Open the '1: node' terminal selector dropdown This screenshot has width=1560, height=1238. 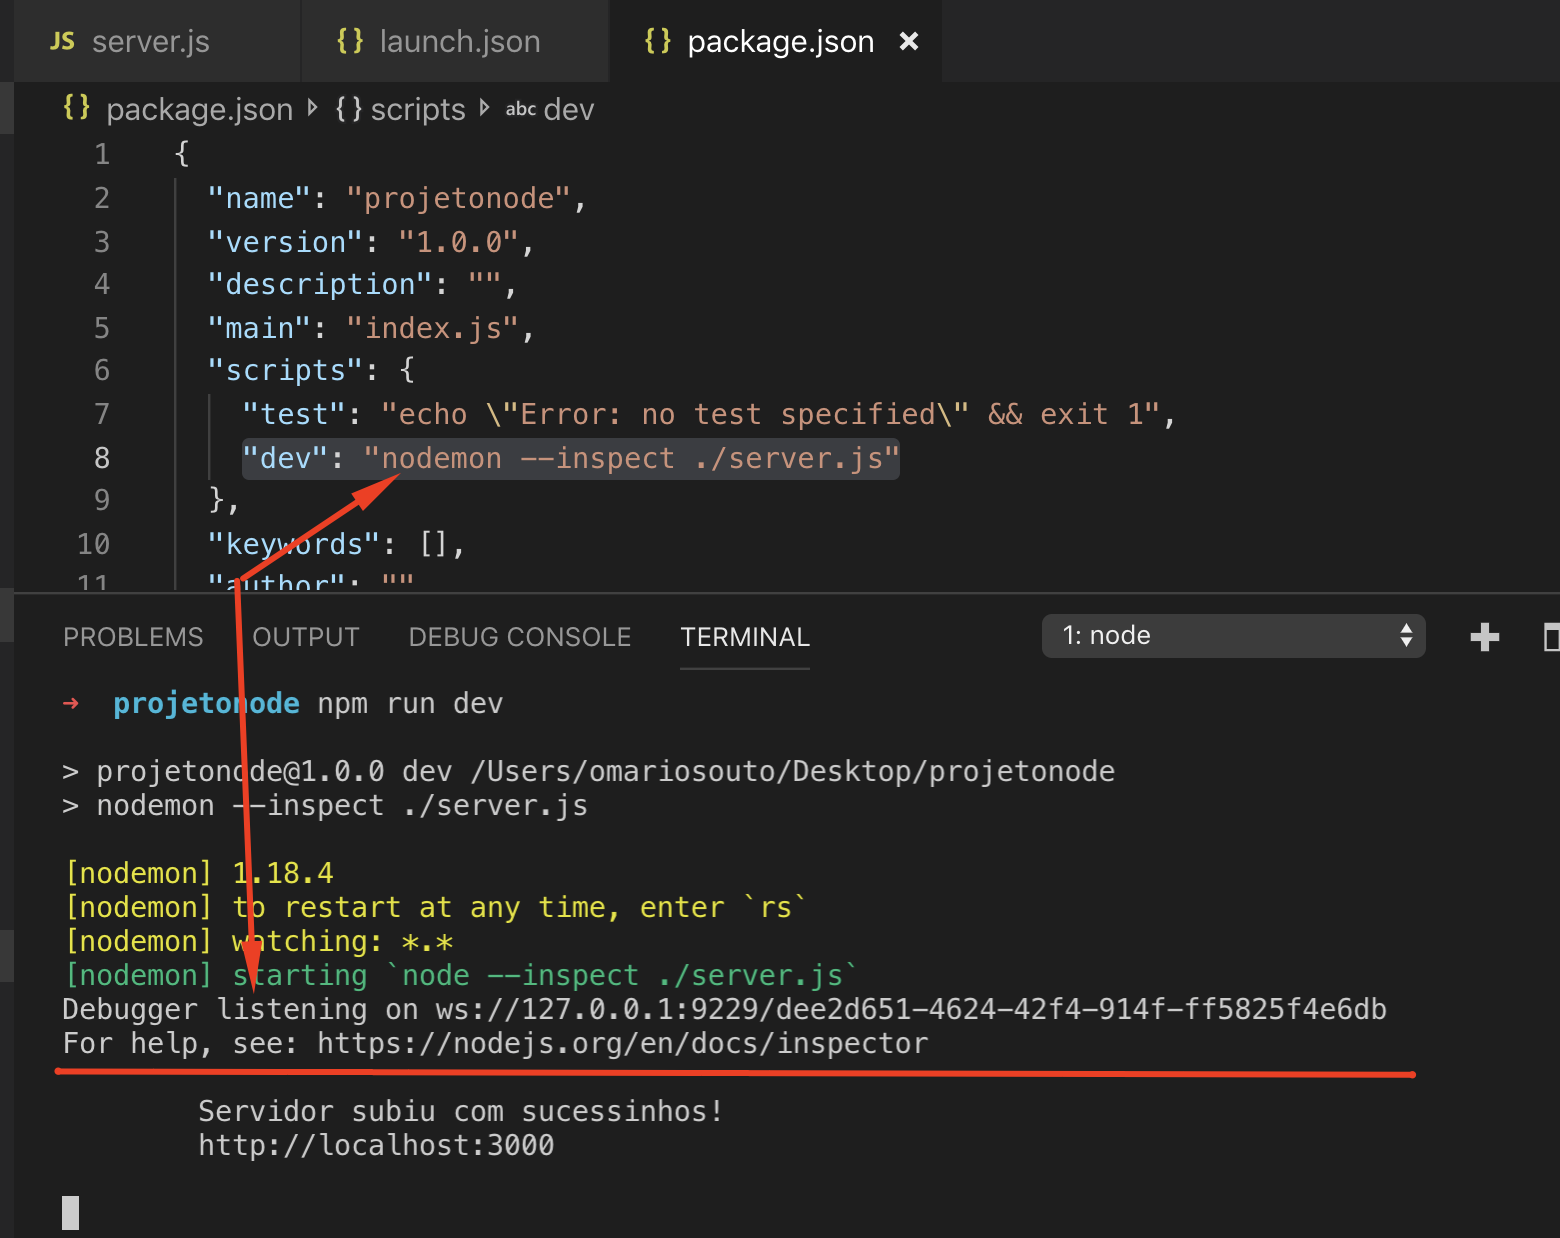coord(1233,635)
